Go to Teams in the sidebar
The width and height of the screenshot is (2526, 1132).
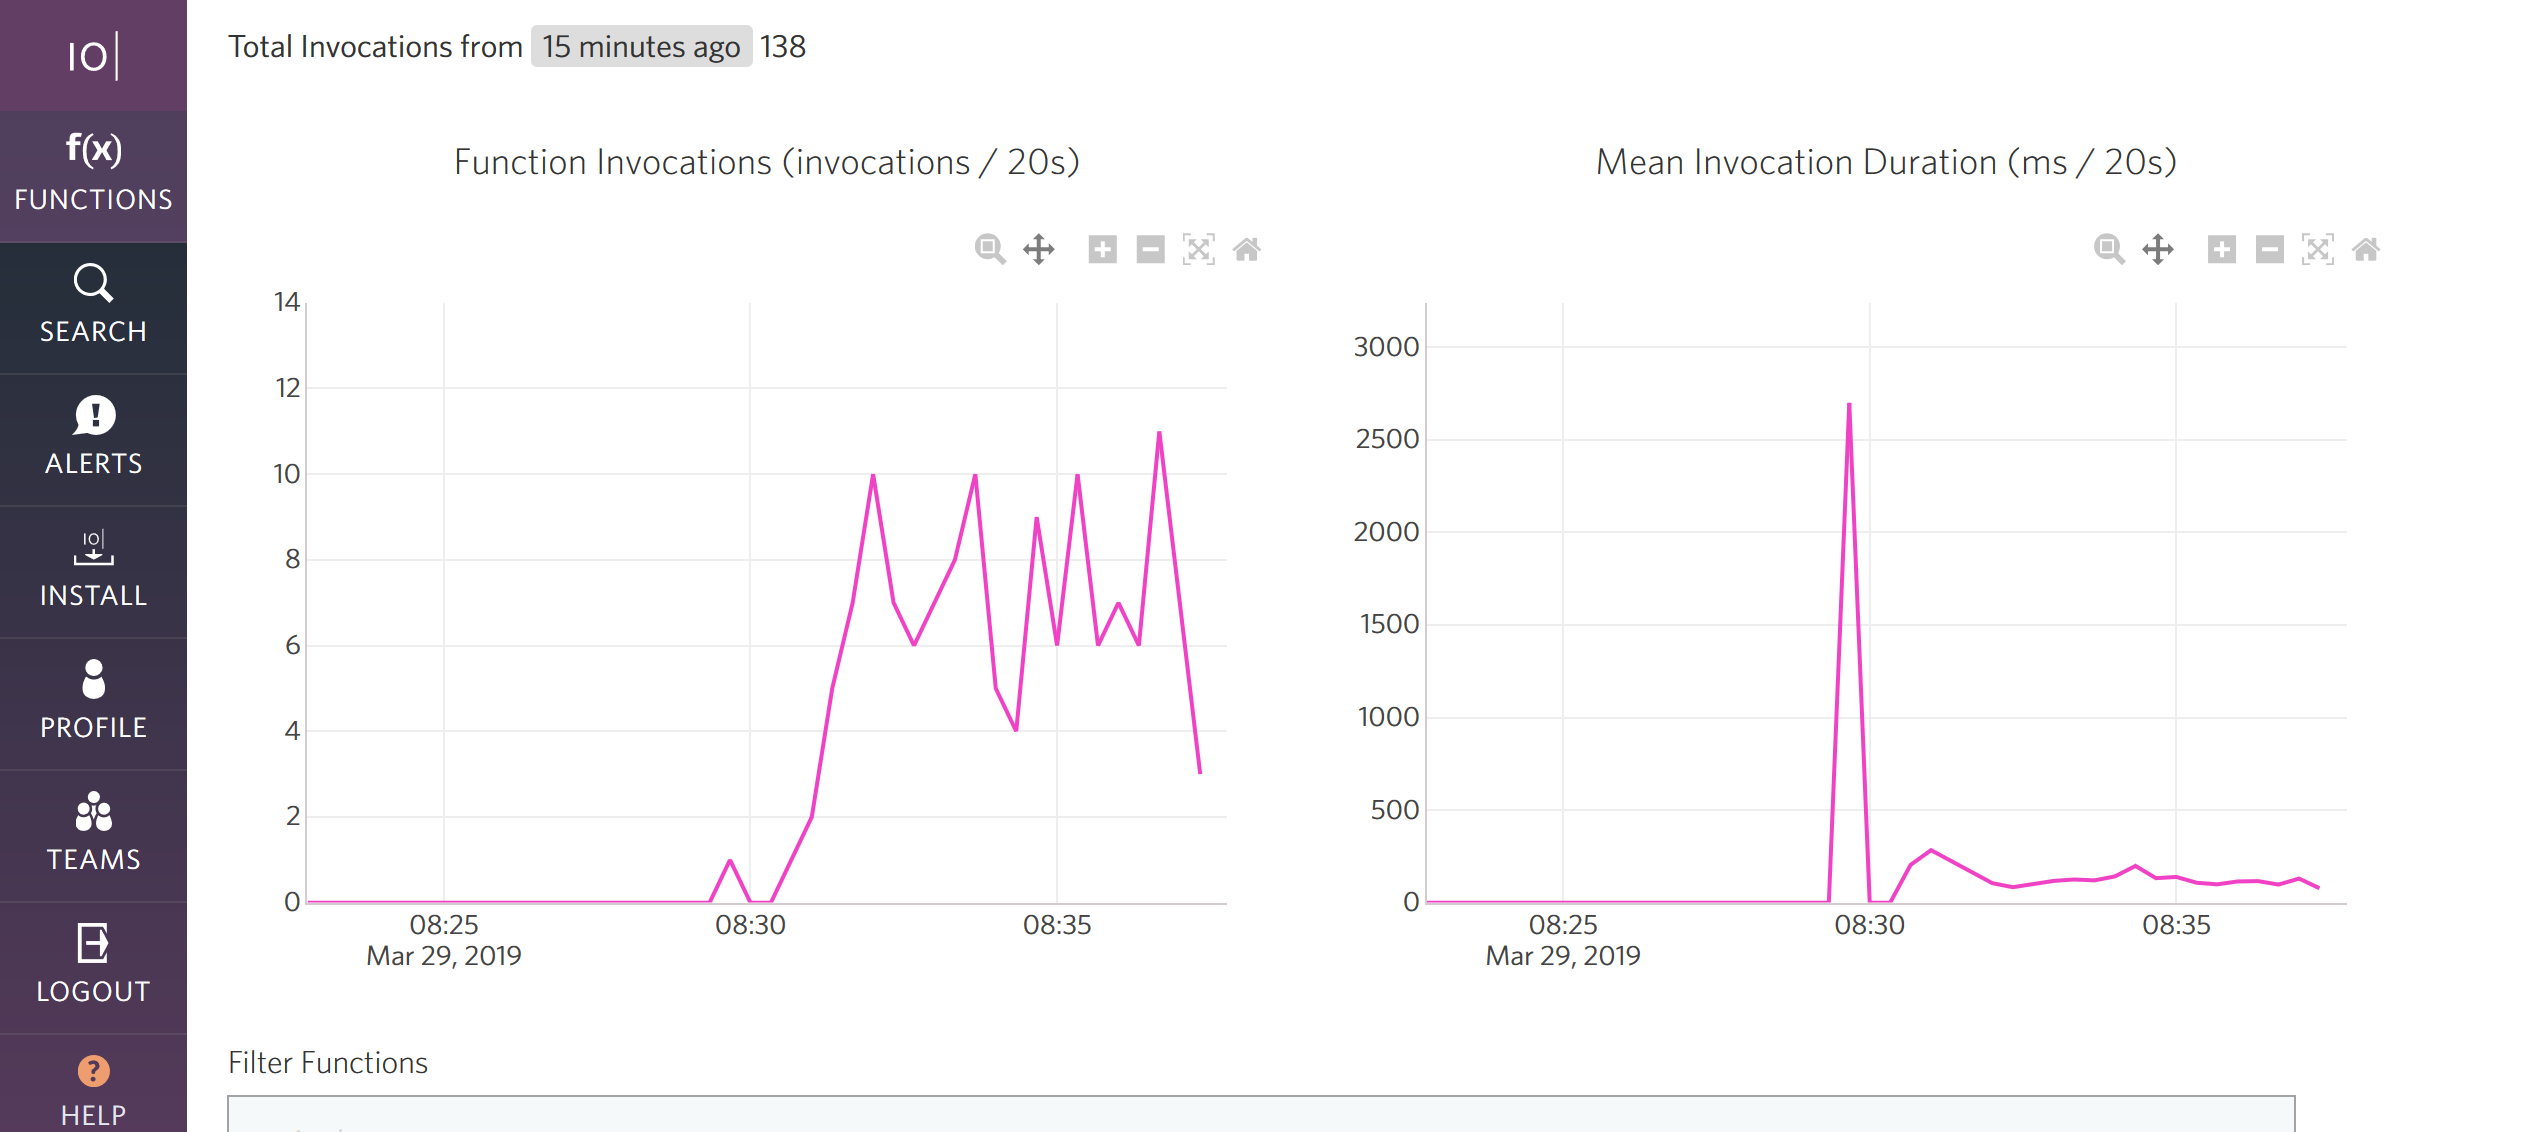tap(93, 836)
